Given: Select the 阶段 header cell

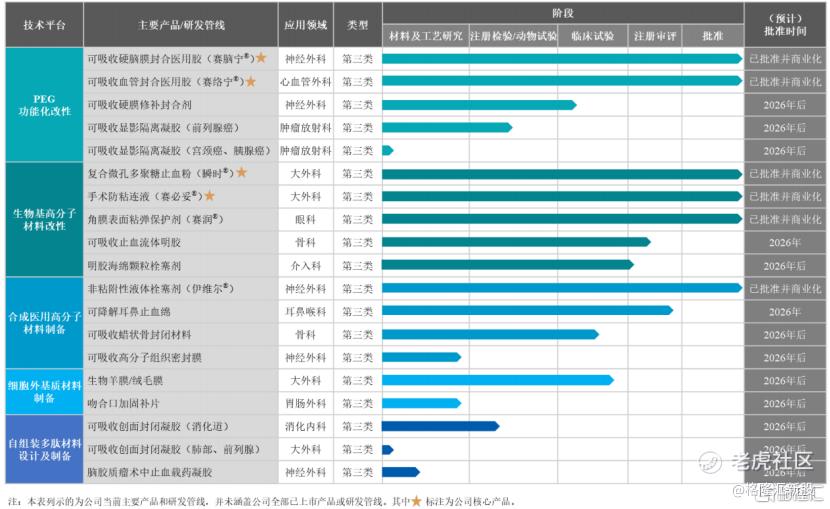Looking at the screenshot, I should 563,13.
